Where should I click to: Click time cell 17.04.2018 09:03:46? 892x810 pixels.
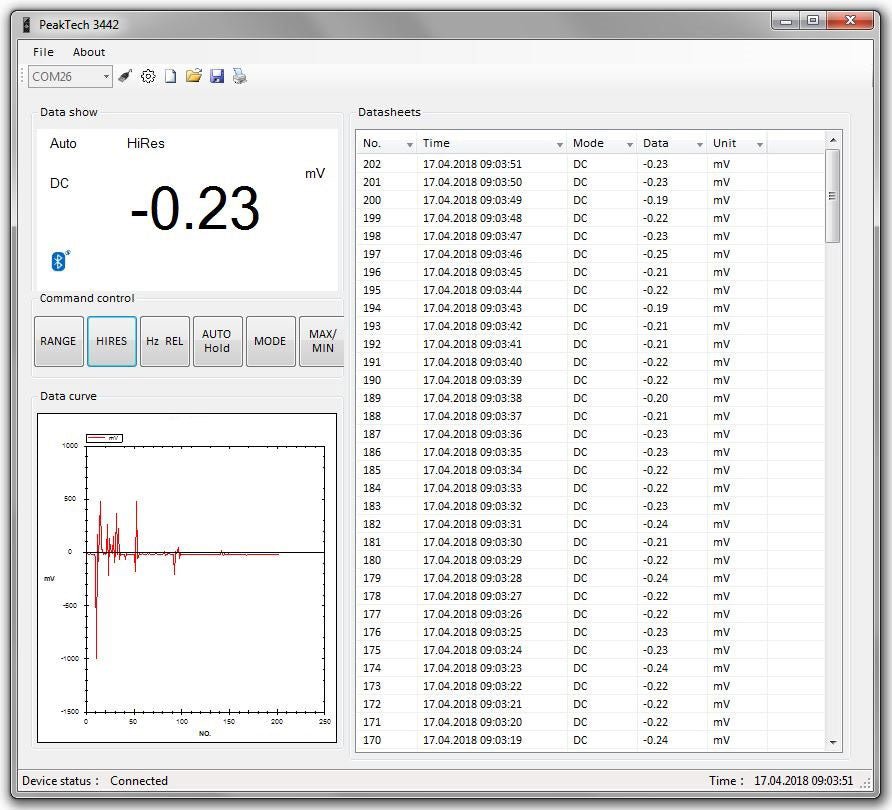(x=472, y=254)
